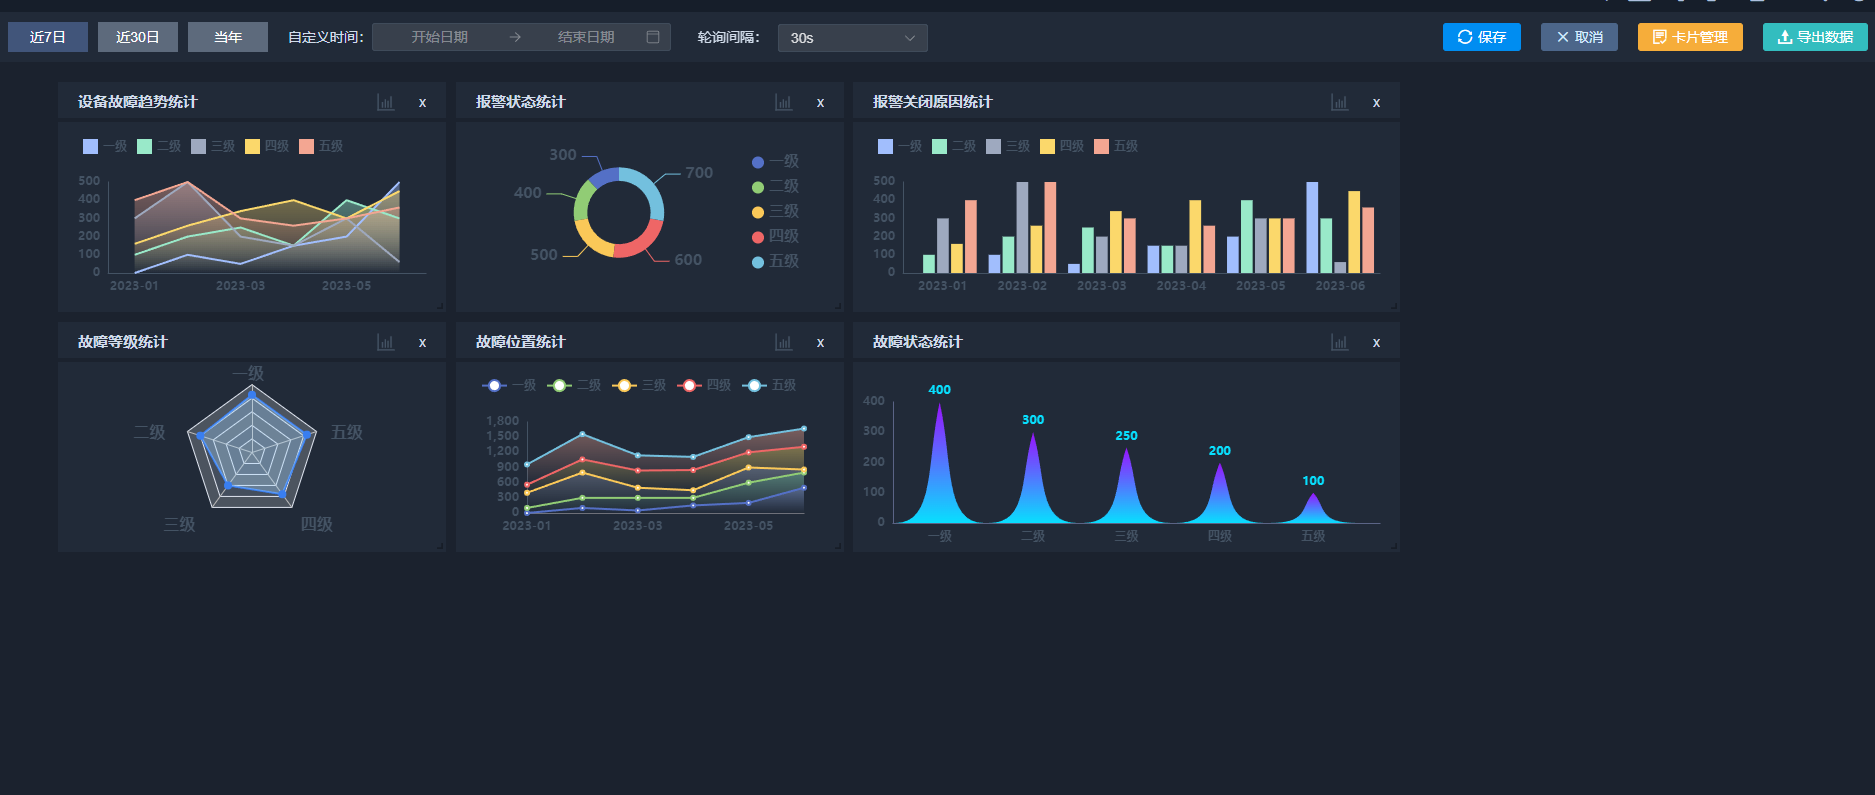Viewport: 1875px width, 795px height.
Task: Close the 报警状态统计 card
Action: (x=820, y=102)
